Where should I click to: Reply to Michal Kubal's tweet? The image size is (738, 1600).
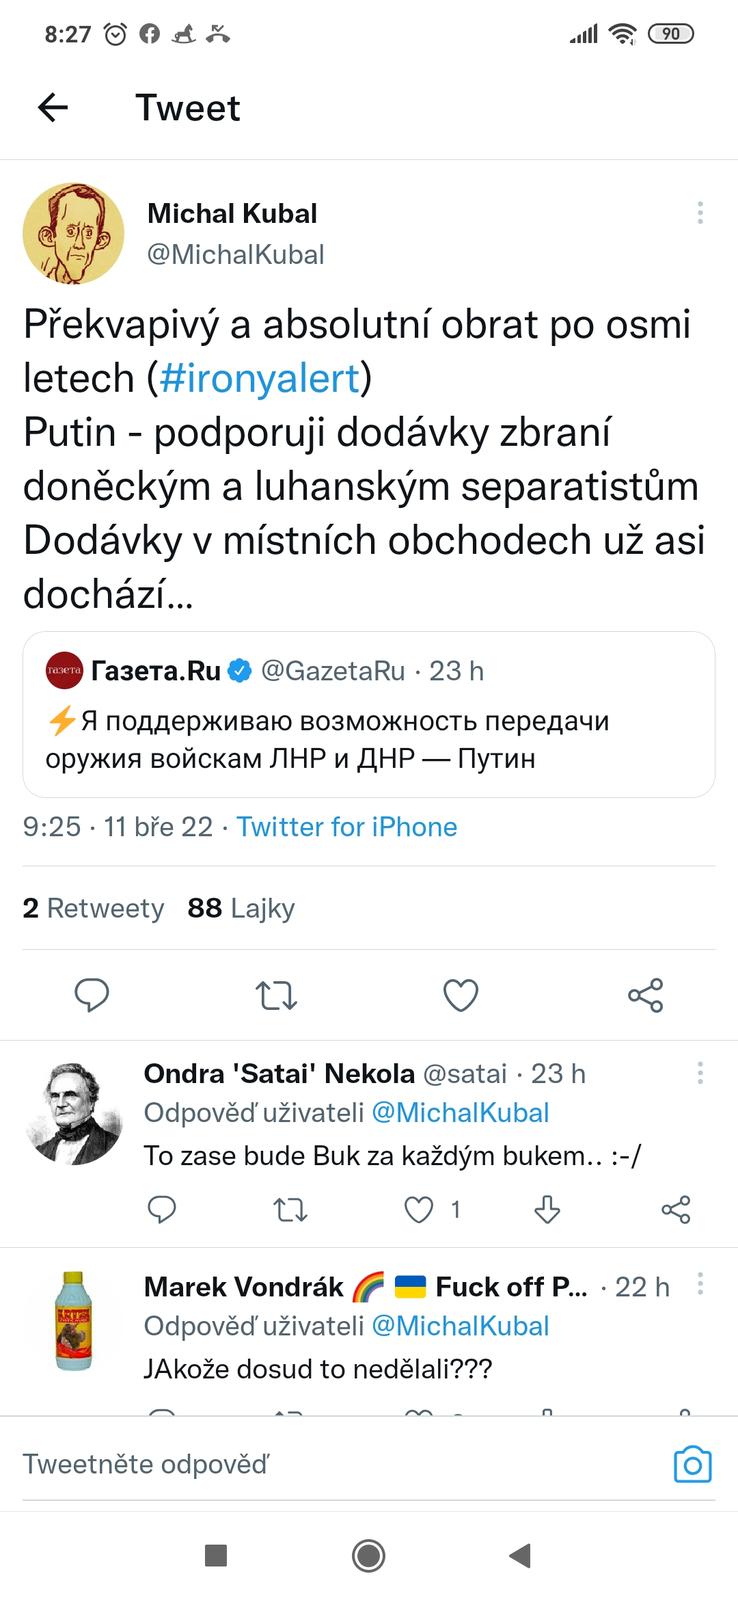(92, 995)
